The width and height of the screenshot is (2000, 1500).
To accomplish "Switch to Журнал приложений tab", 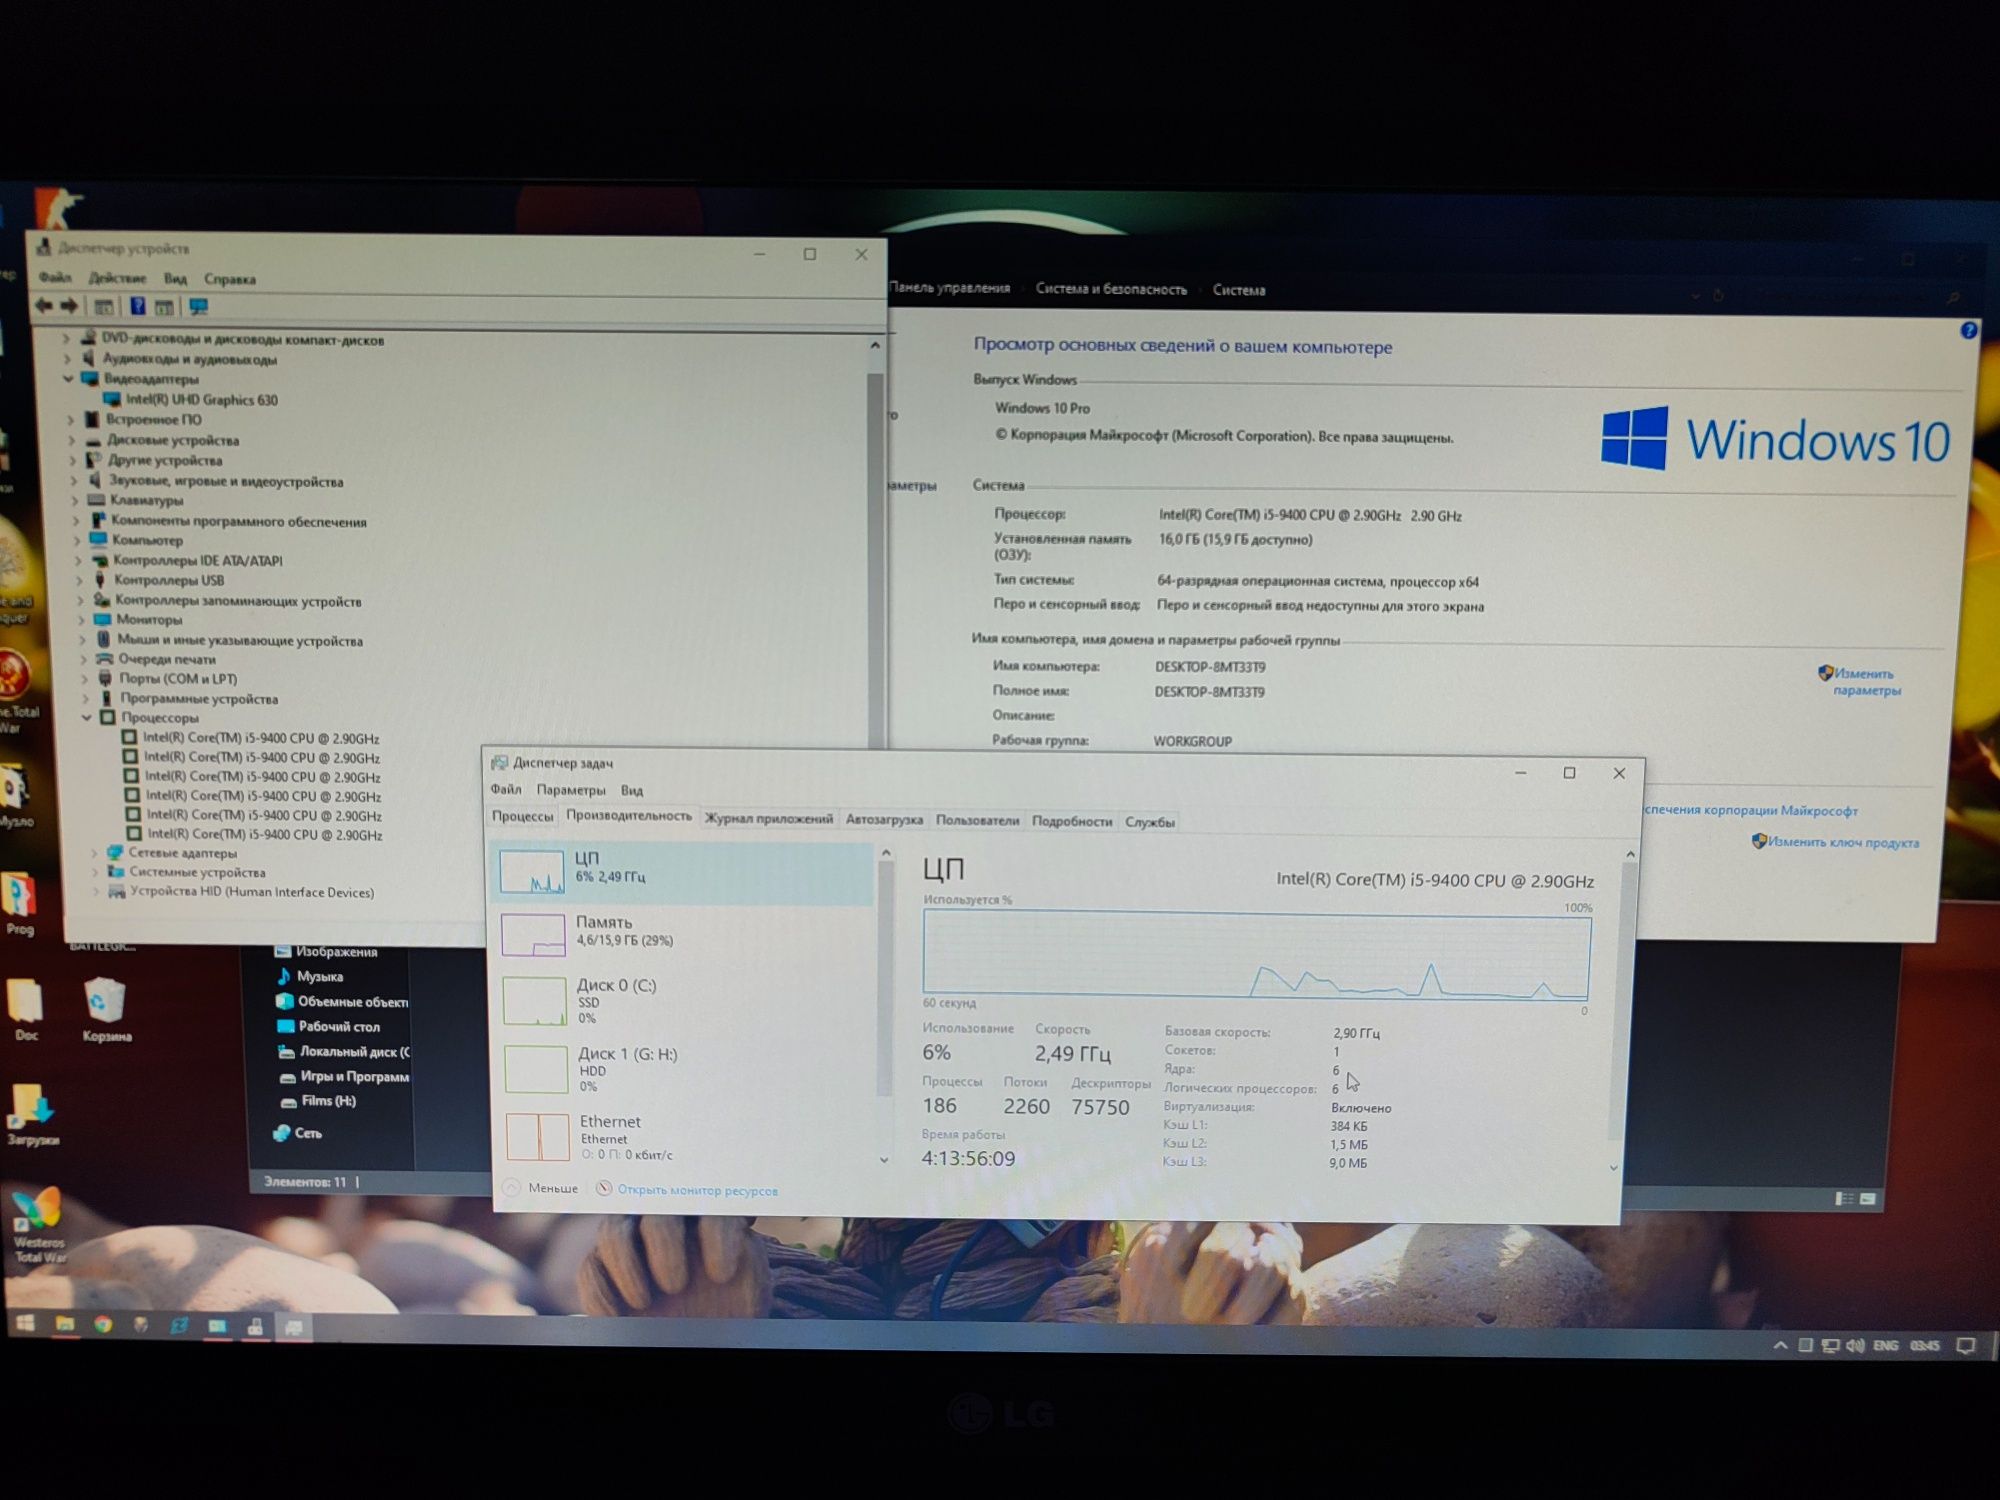I will point(769,818).
